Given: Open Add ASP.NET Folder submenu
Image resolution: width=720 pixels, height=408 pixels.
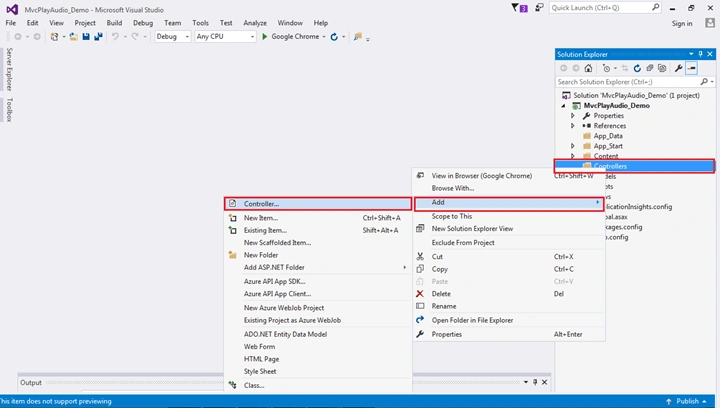Looking at the screenshot, I should 318,268.
